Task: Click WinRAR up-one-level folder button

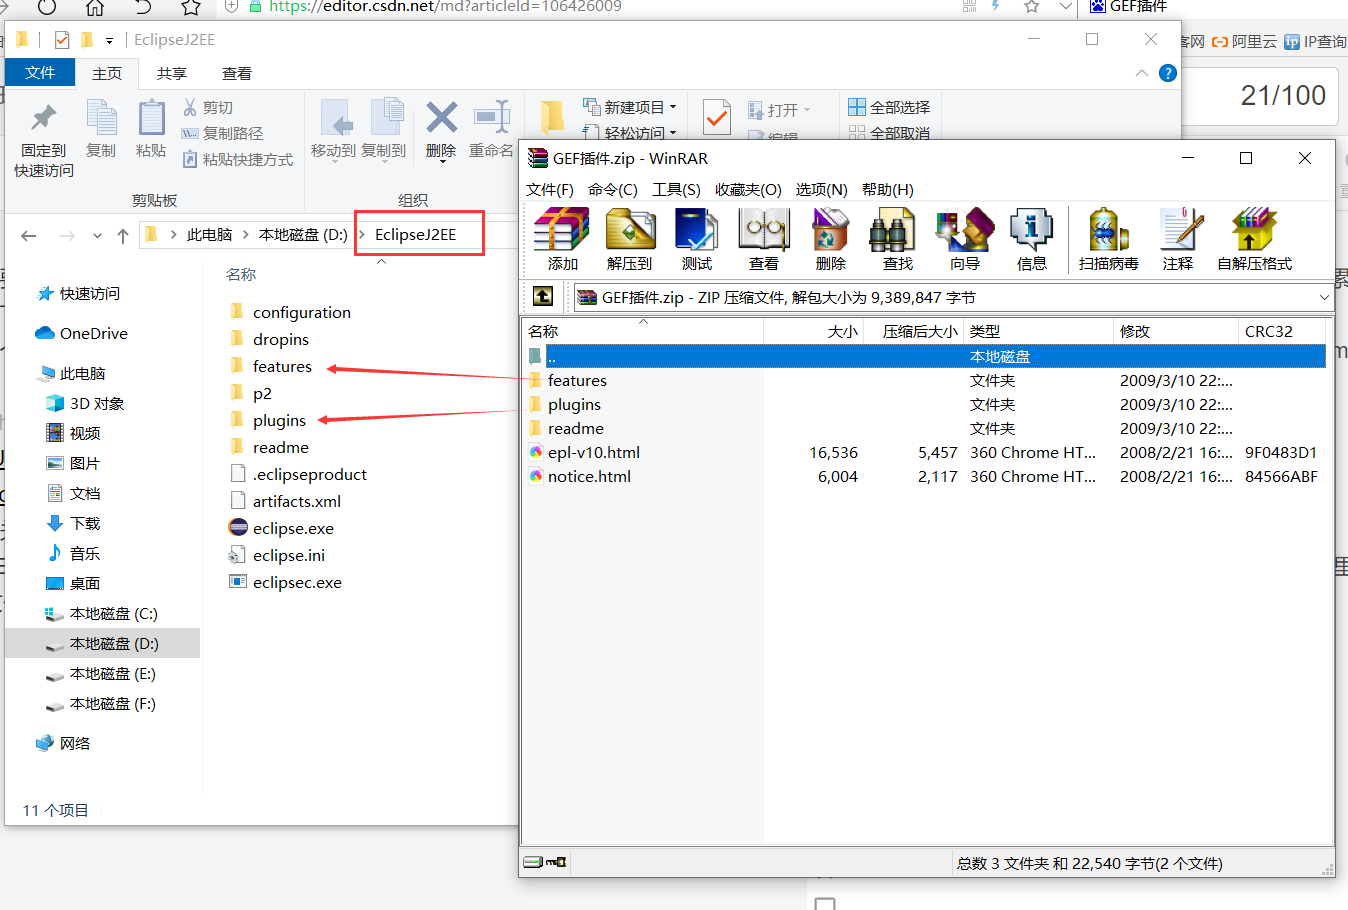Action: [x=543, y=296]
